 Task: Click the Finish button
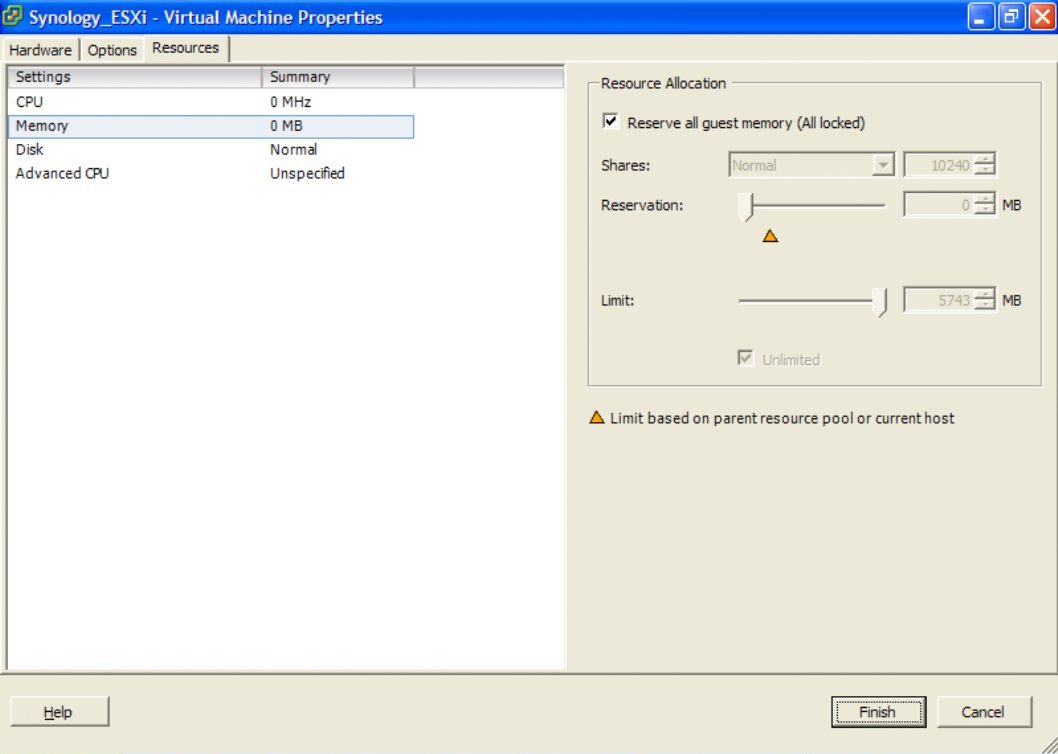[878, 711]
